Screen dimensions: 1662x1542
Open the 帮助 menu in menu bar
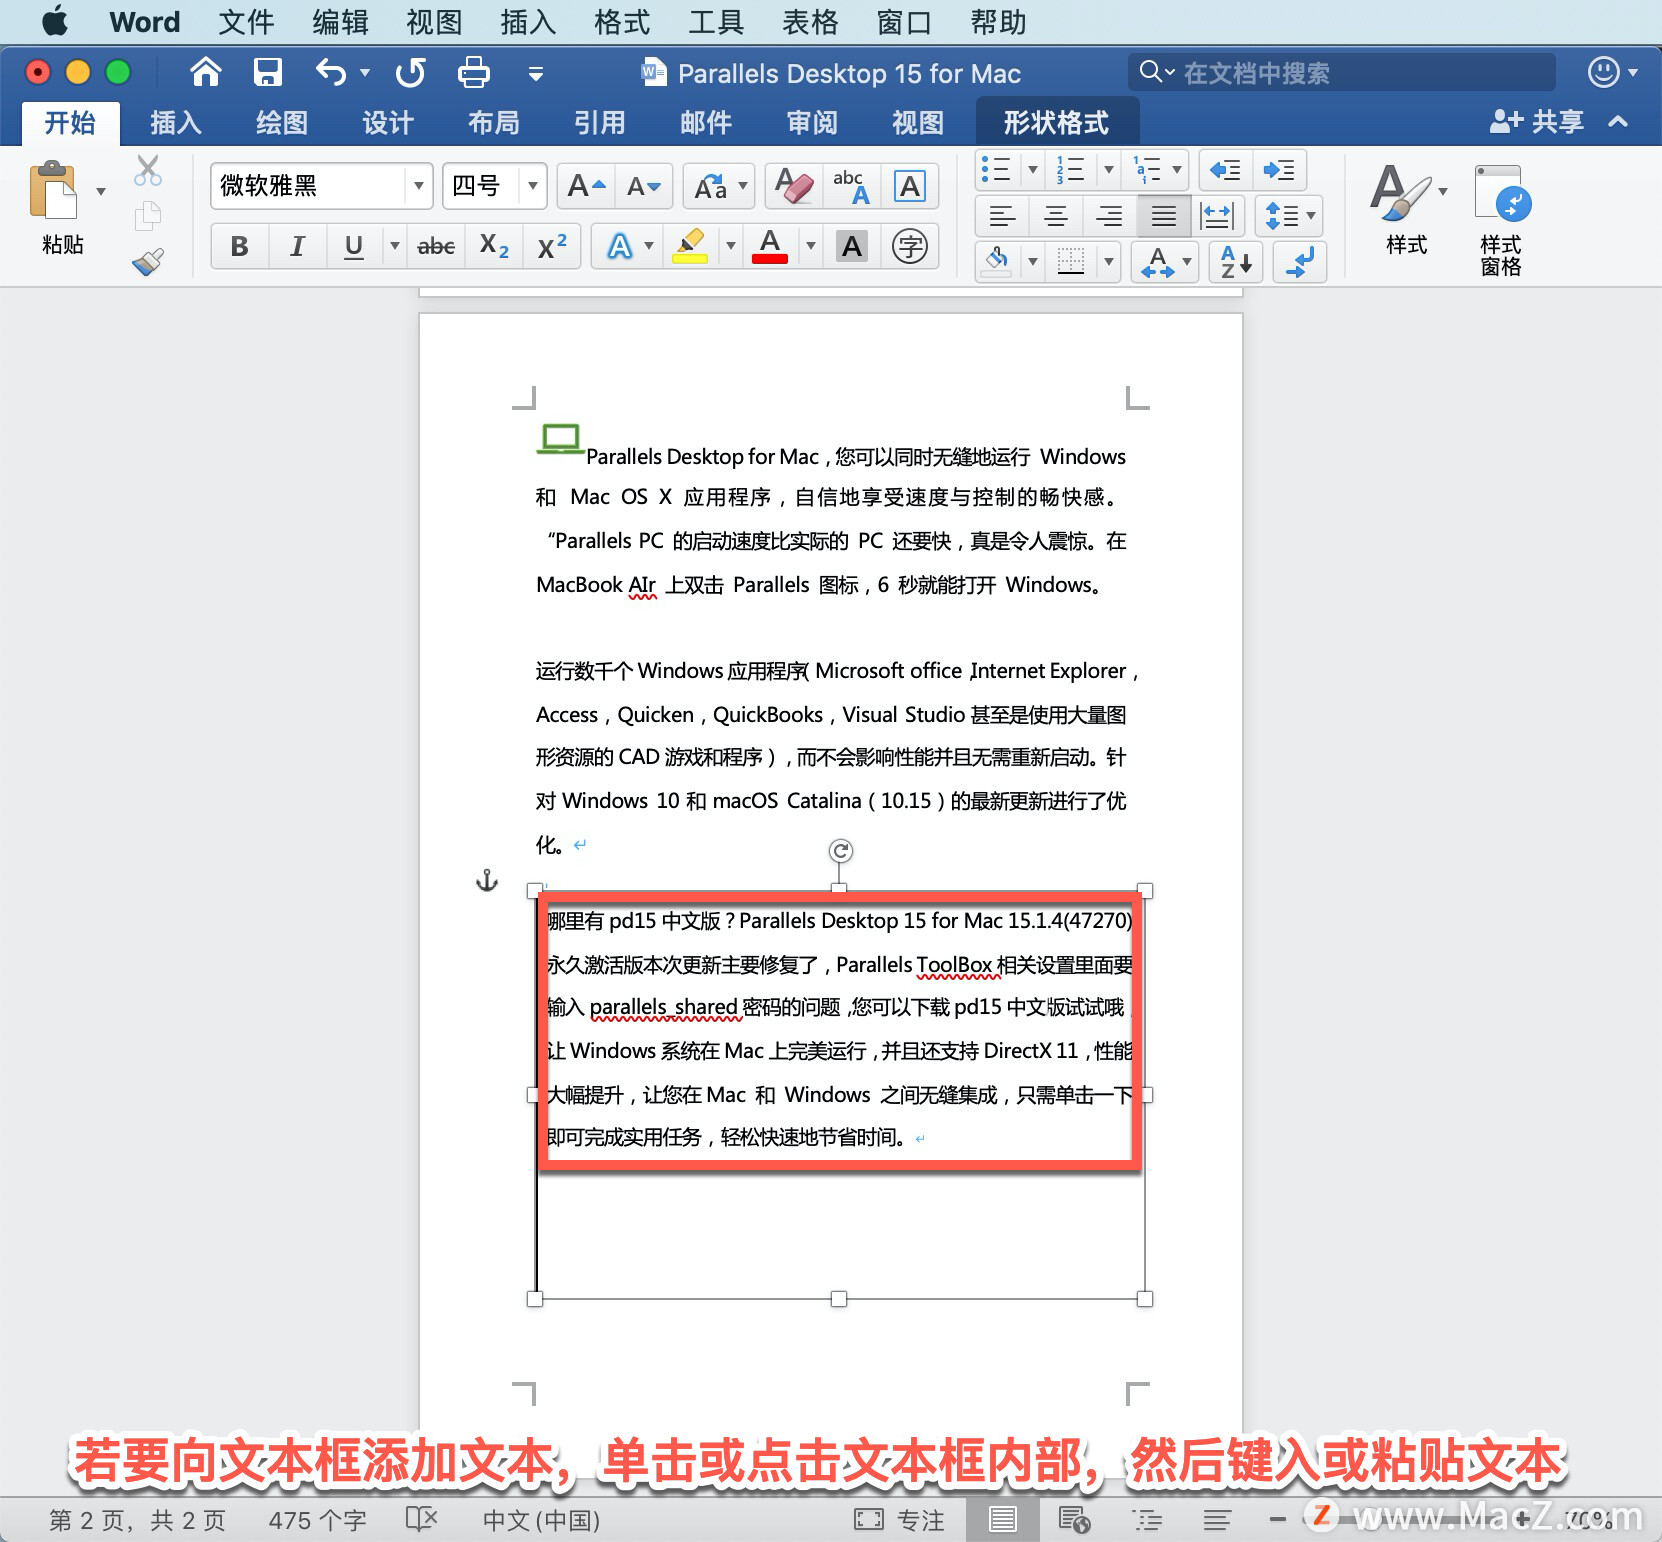tap(998, 22)
